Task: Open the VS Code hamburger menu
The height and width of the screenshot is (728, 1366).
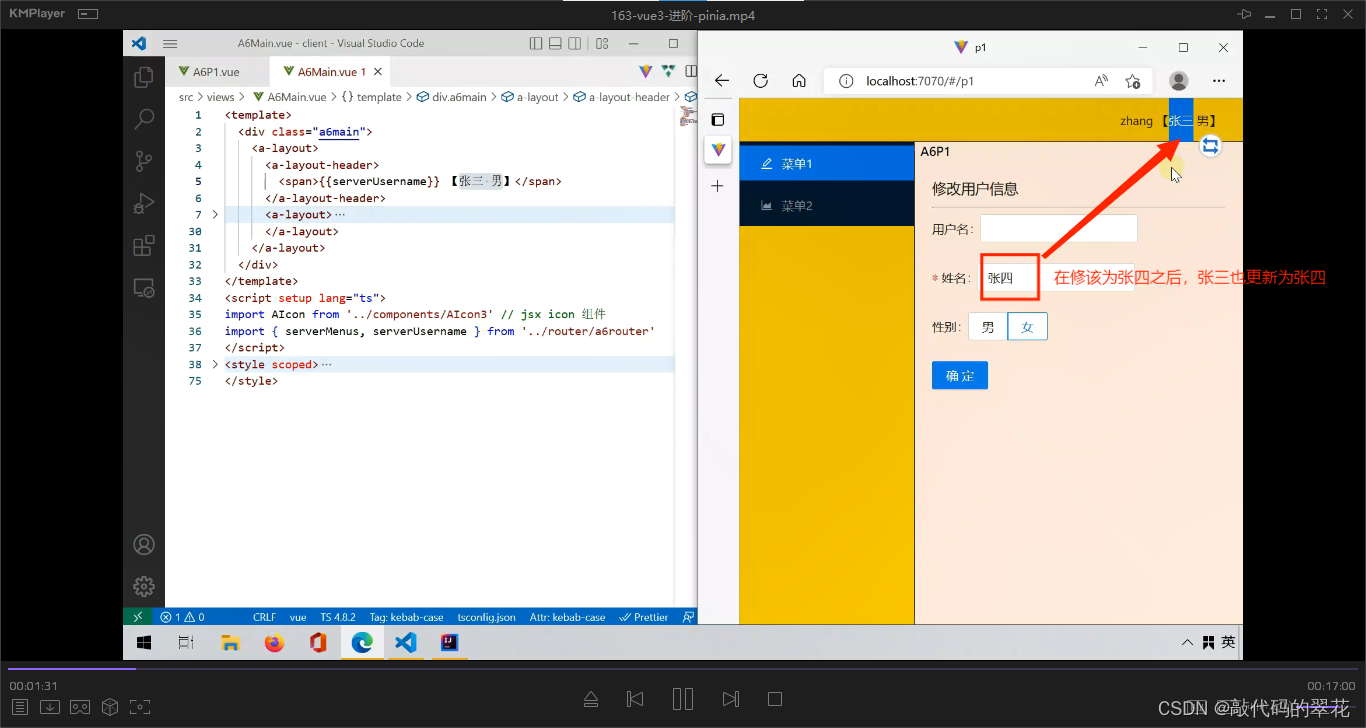Action: (x=170, y=44)
